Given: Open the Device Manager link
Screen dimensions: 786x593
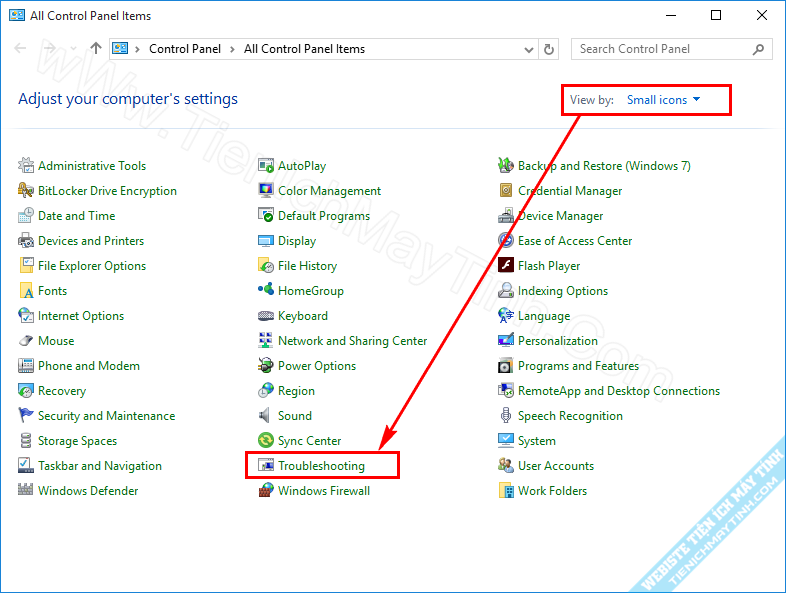Looking at the screenshot, I should (560, 216).
